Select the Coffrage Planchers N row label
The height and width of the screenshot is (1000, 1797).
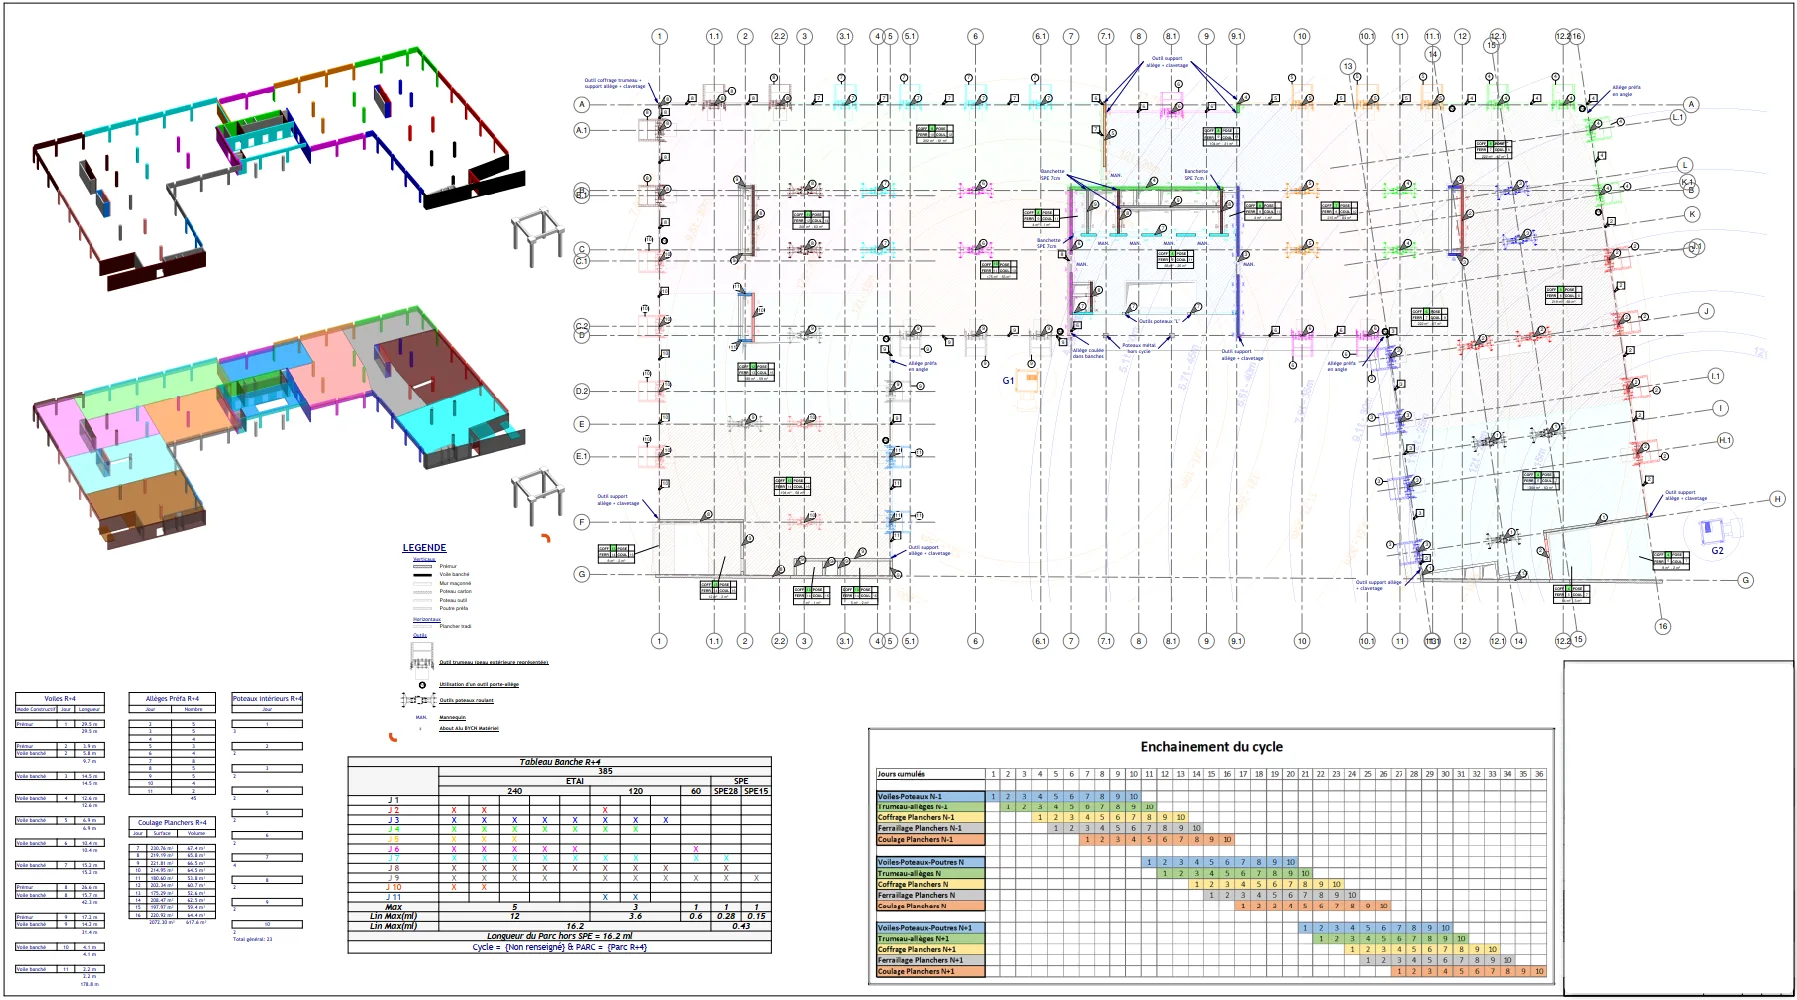[x=931, y=884]
